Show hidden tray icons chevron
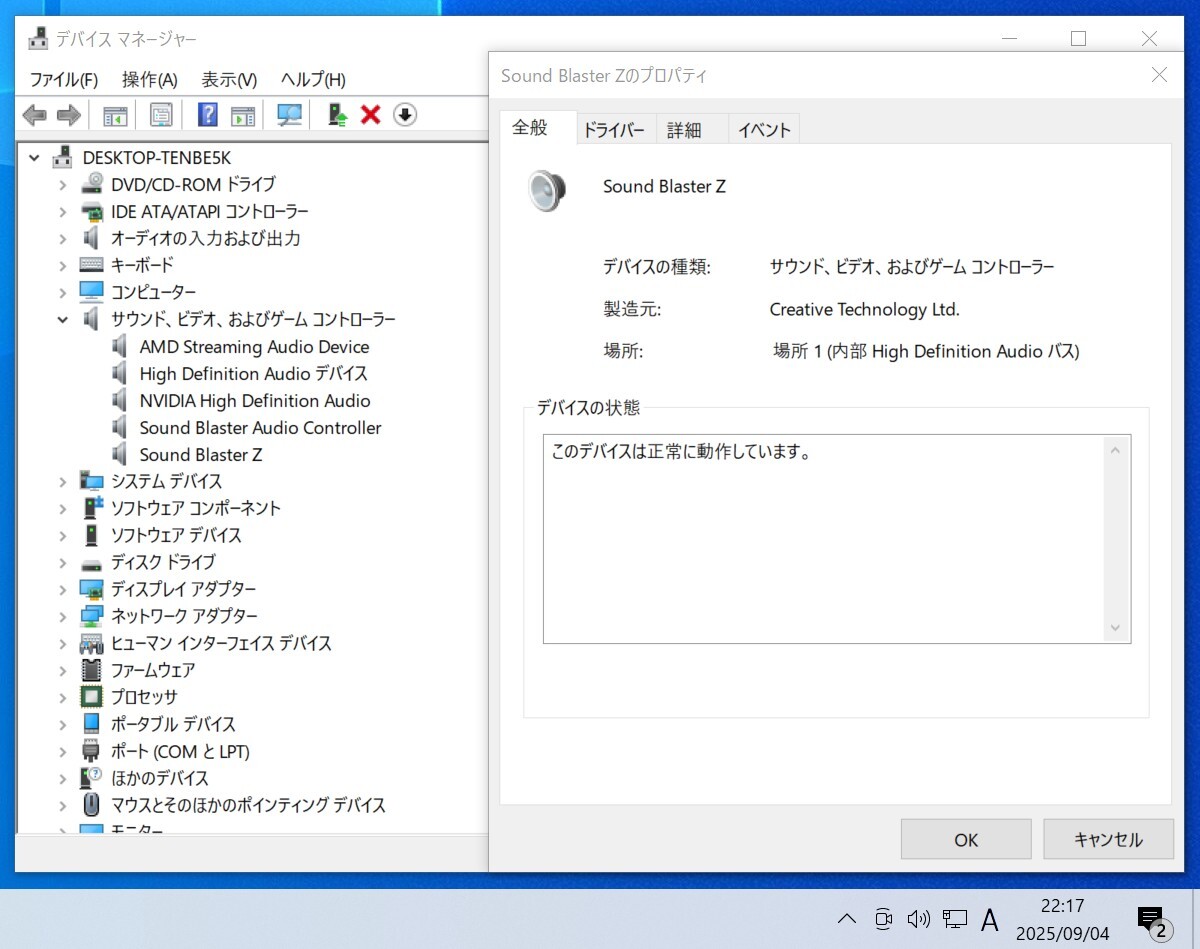 846,919
